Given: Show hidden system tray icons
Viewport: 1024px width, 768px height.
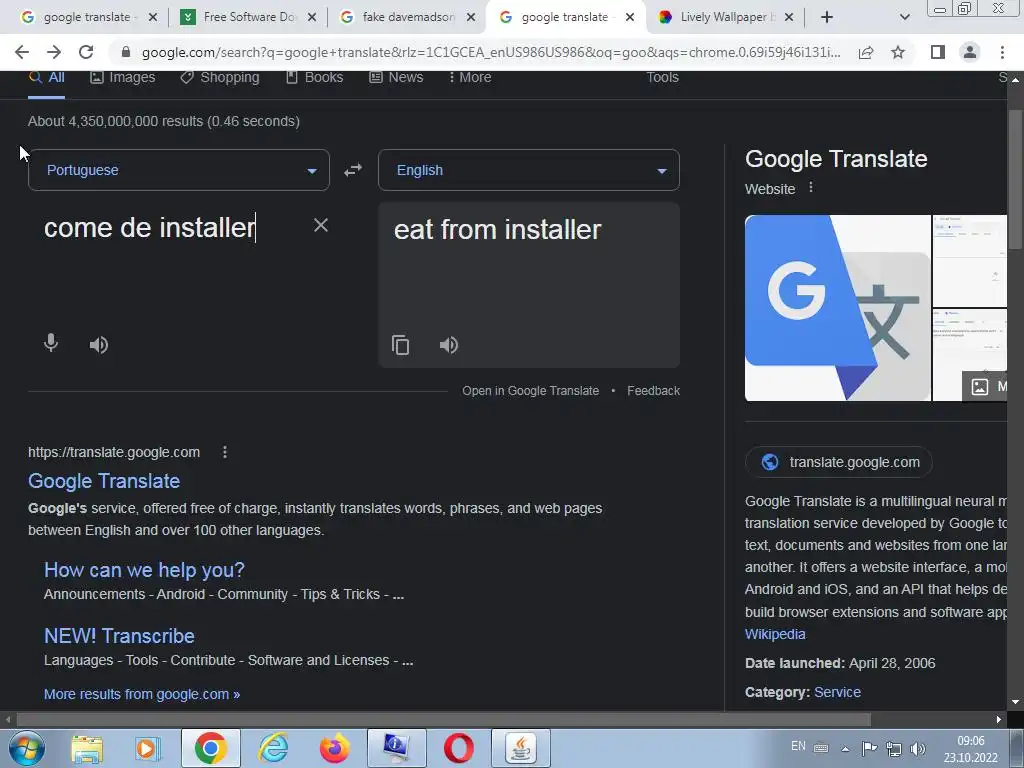Looking at the screenshot, I should click(845, 749).
